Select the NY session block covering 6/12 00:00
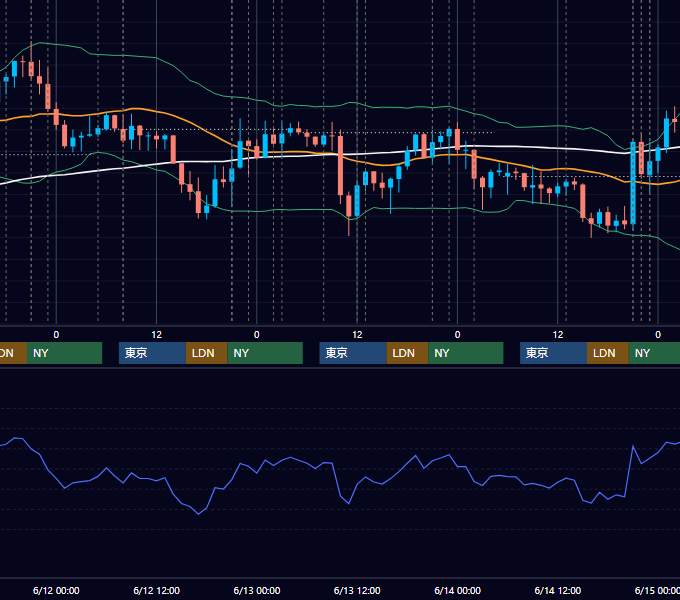Image resolution: width=680 pixels, height=600 pixels. pos(64,353)
